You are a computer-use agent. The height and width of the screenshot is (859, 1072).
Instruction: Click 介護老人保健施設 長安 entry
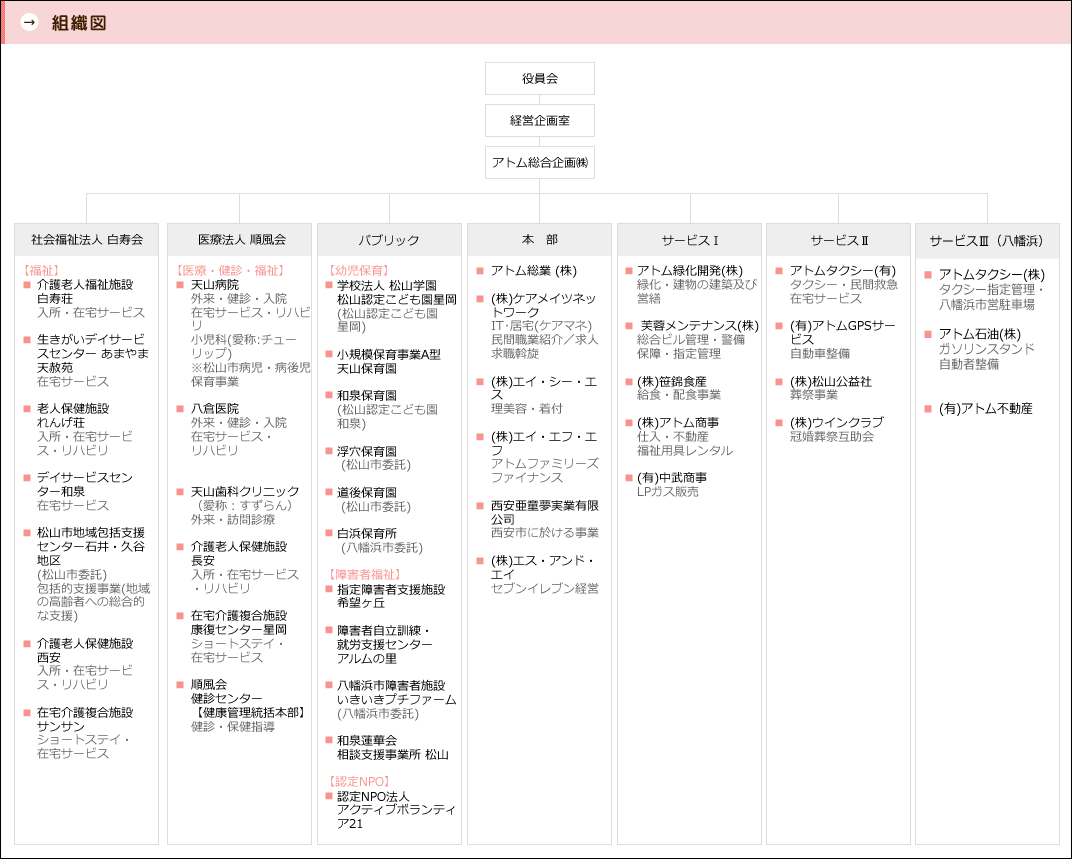coord(239,553)
